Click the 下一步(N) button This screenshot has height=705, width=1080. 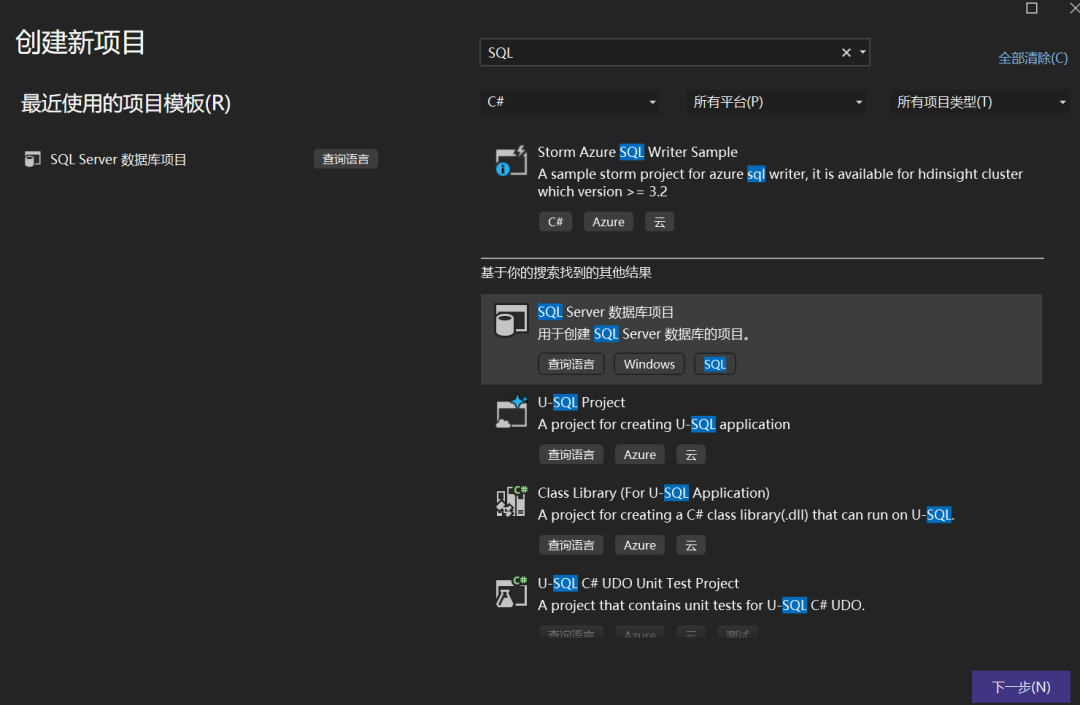(x=1020, y=687)
